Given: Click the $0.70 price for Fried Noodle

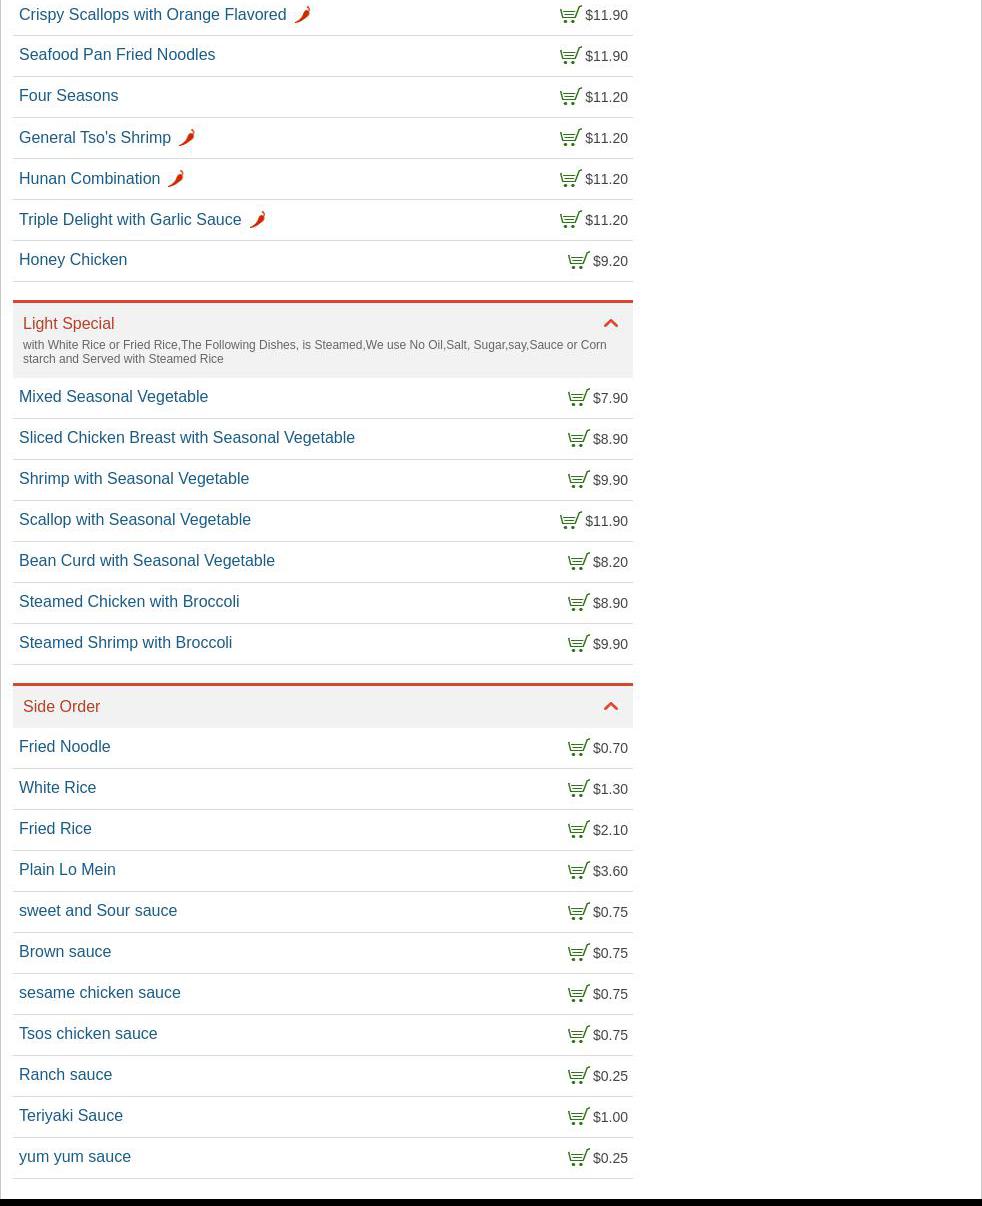Looking at the screenshot, I should (x=610, y=748).
